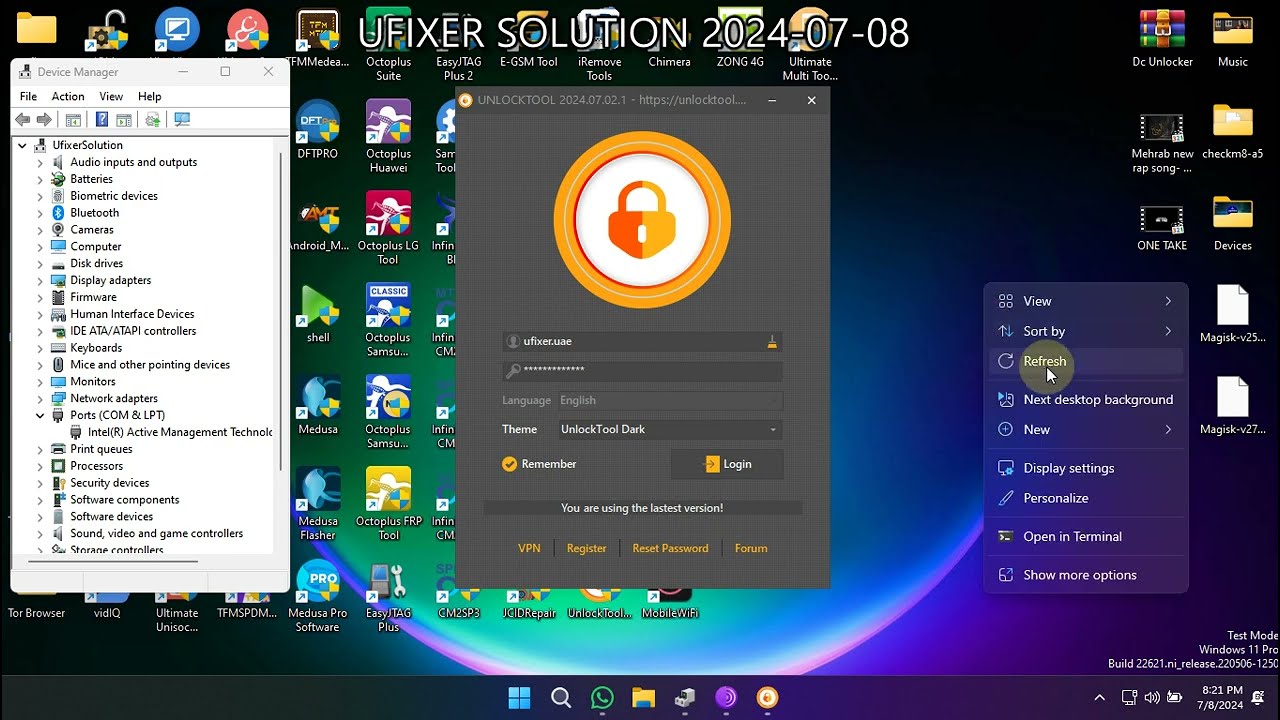The height and width of the screenshot is (720, 1280).
Task: Expand Audio inputs and outputs node
Action: 40,163
